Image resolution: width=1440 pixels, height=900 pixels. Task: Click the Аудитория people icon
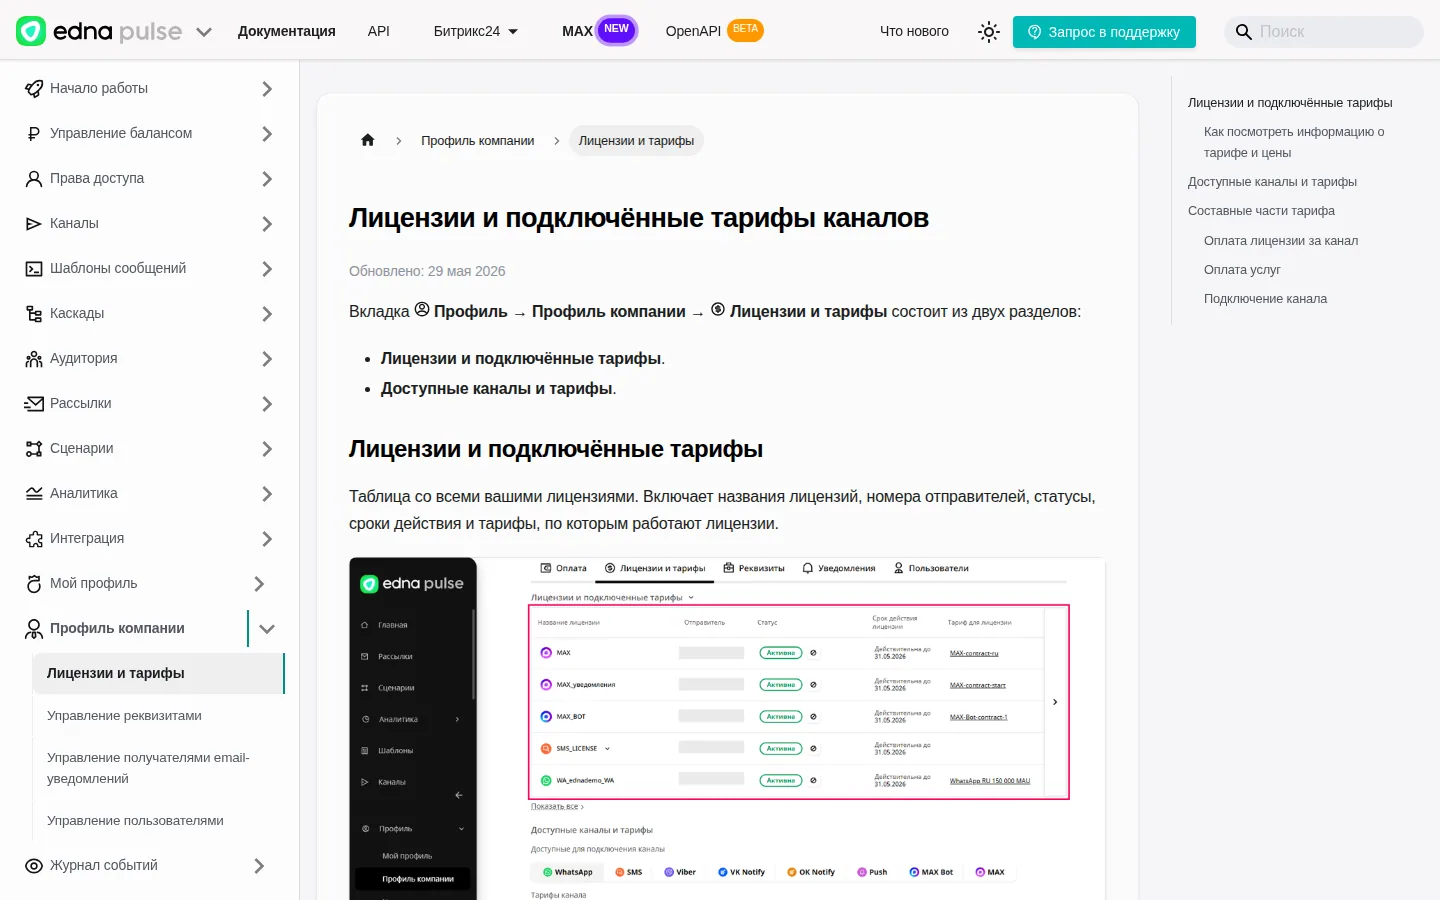click(x=34, y=359)
